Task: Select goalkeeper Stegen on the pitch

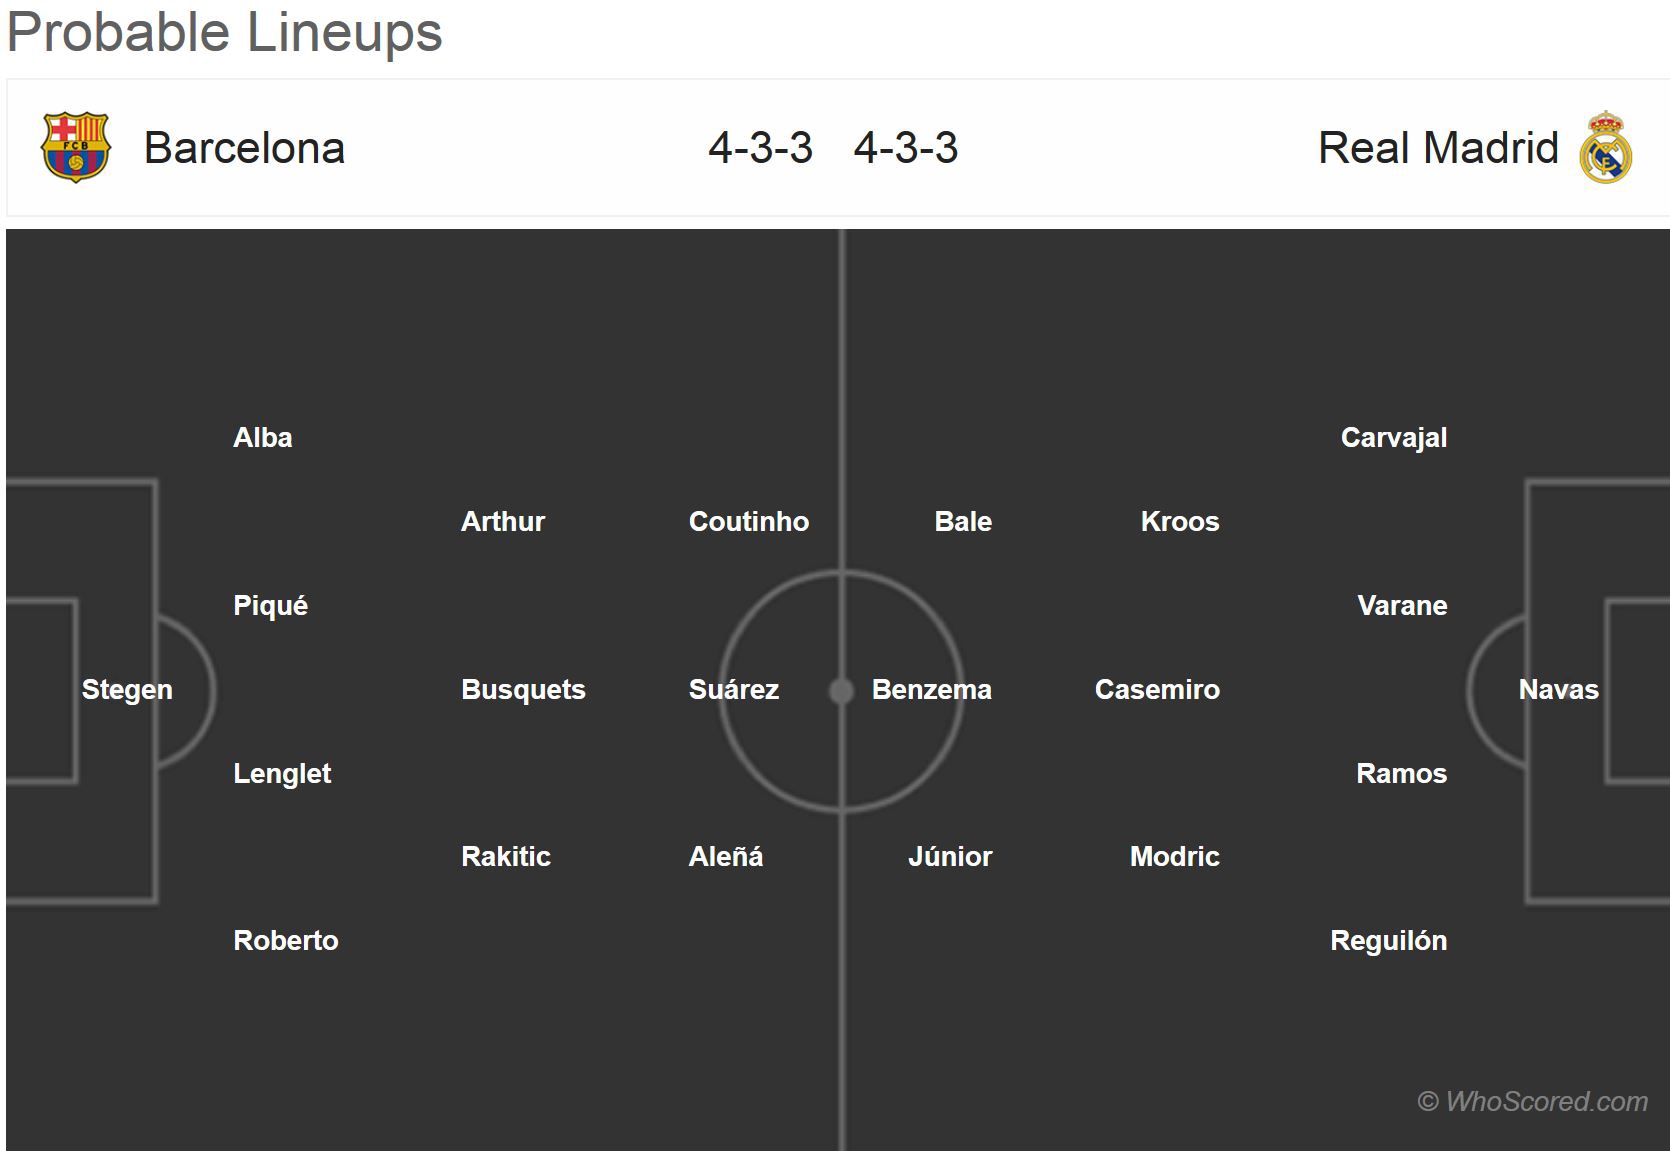Action: click(127, 689)
